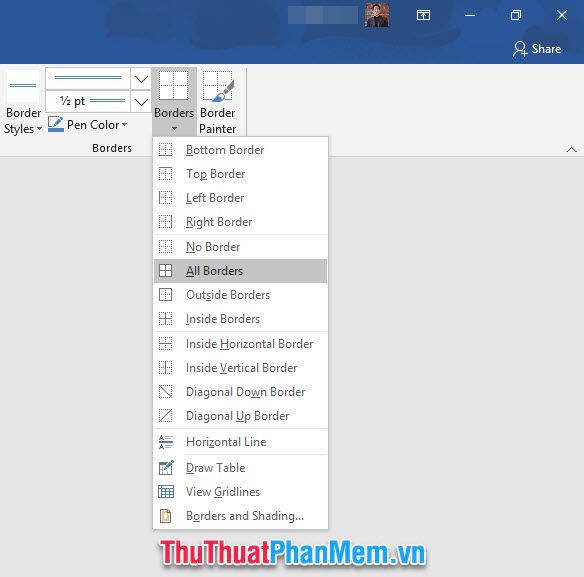Expand the Borders button dropdown arrow
Image resolution: width=584 pixels, height=577 pixels.
tap(174, 129)
